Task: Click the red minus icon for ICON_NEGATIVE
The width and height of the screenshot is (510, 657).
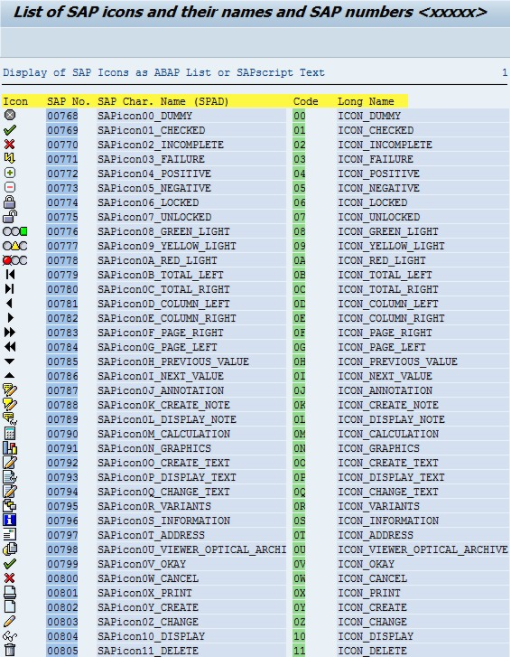Action: pyautogui.click(x=10, y=188)
